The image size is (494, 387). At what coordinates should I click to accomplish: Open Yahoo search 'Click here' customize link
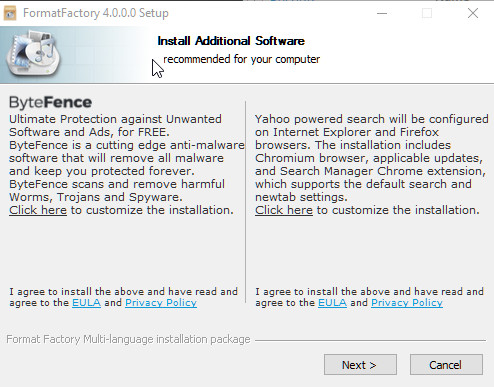click(x=284, y=210)
